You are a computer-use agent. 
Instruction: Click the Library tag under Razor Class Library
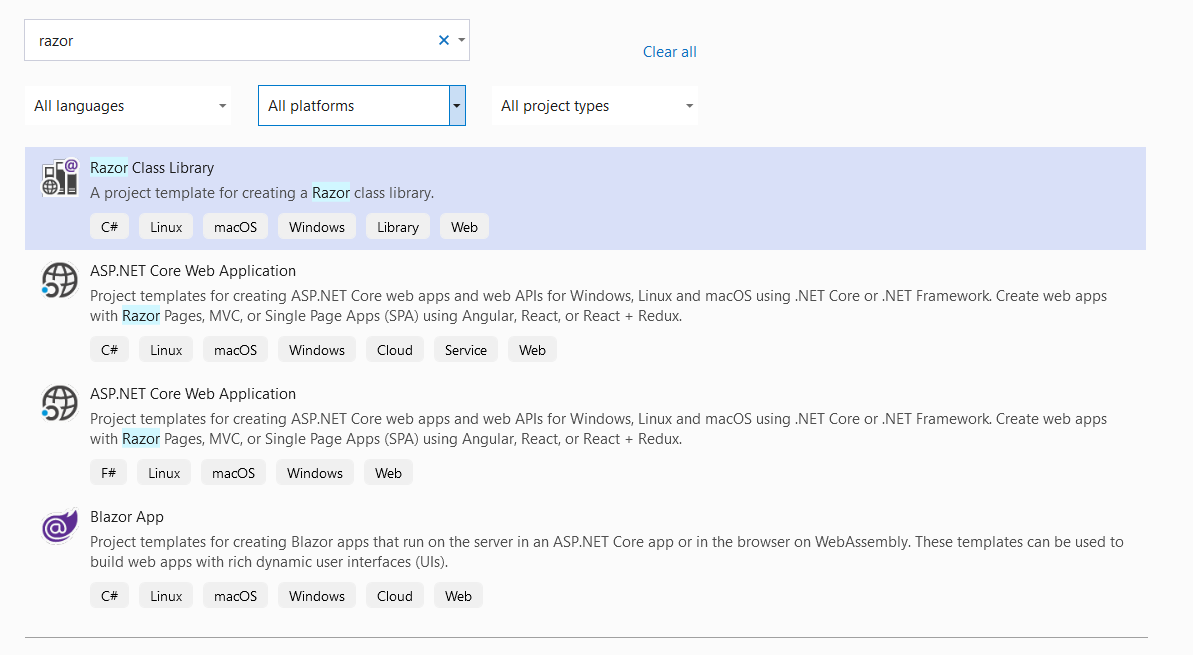tap(398, 227)
